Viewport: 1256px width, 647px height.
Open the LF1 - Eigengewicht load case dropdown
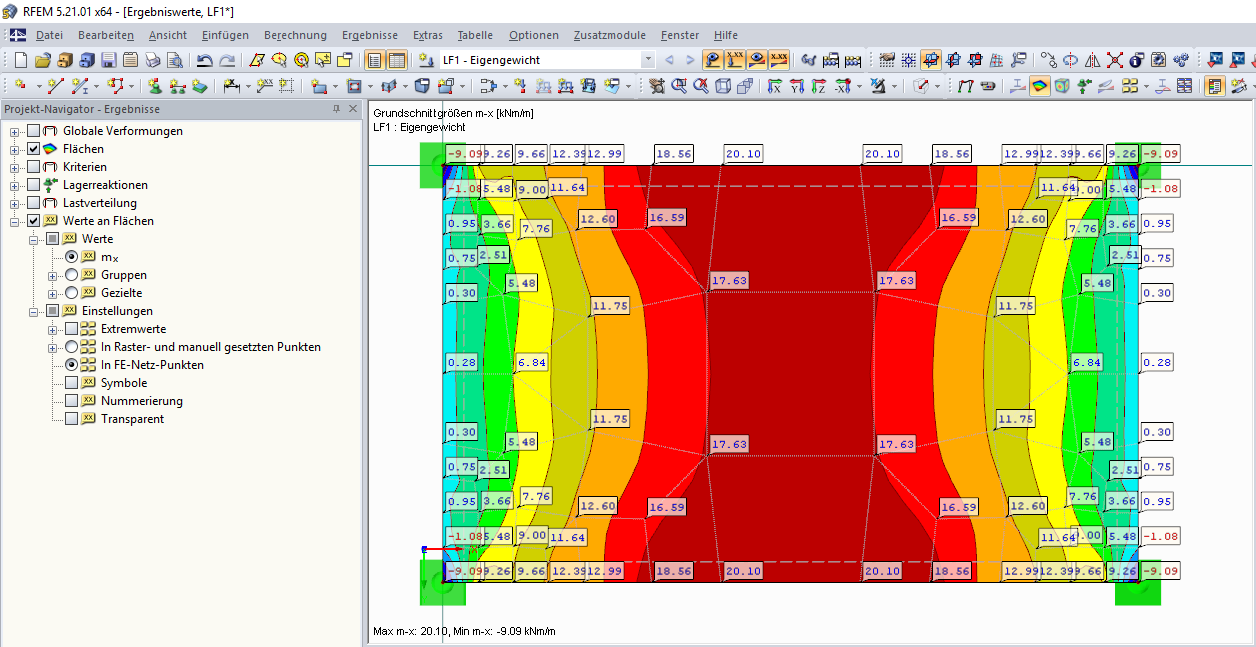(x=647, y=60)
